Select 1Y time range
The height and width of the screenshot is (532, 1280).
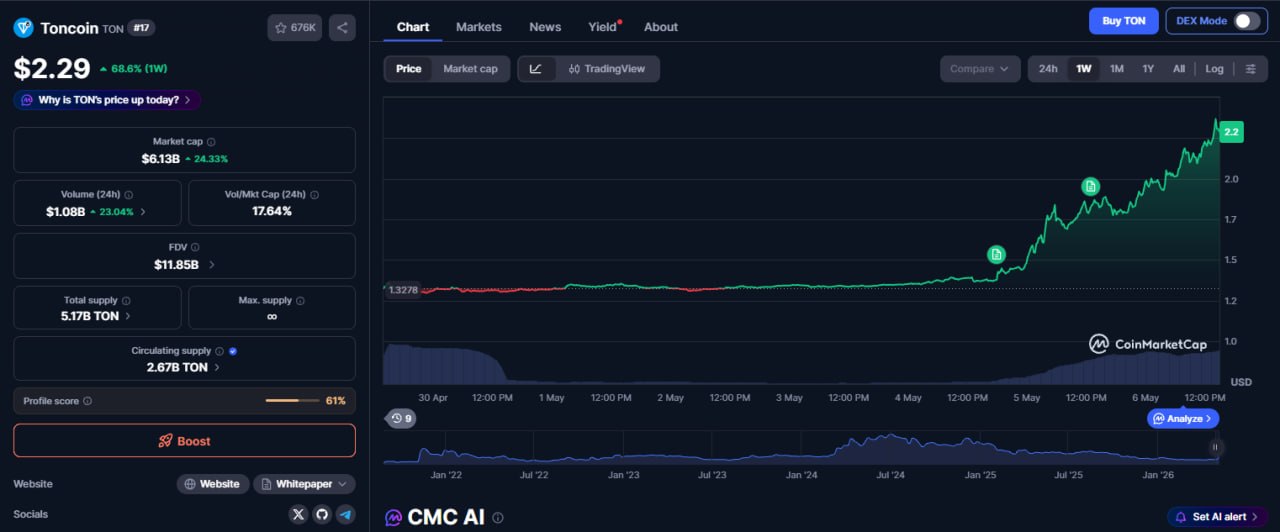1148,69
